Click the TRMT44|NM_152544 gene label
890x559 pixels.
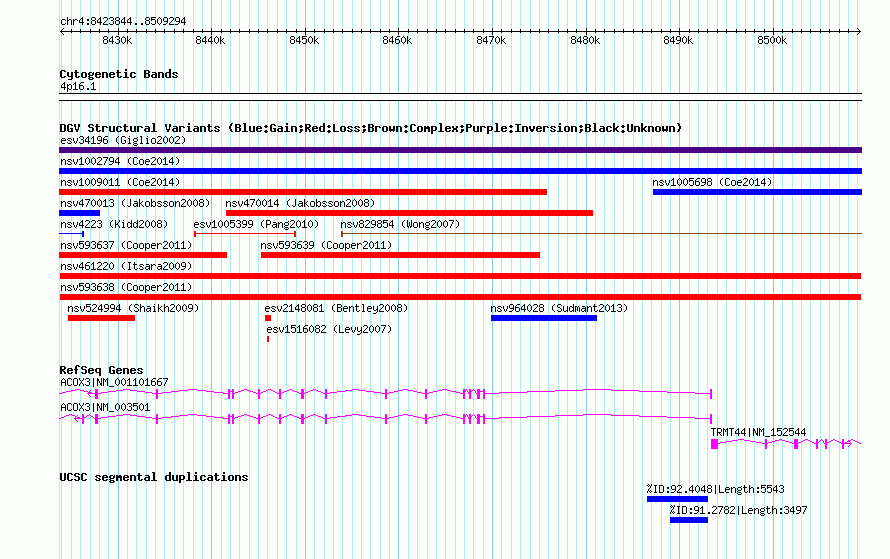pyautogui.click(x=758, y=432)
